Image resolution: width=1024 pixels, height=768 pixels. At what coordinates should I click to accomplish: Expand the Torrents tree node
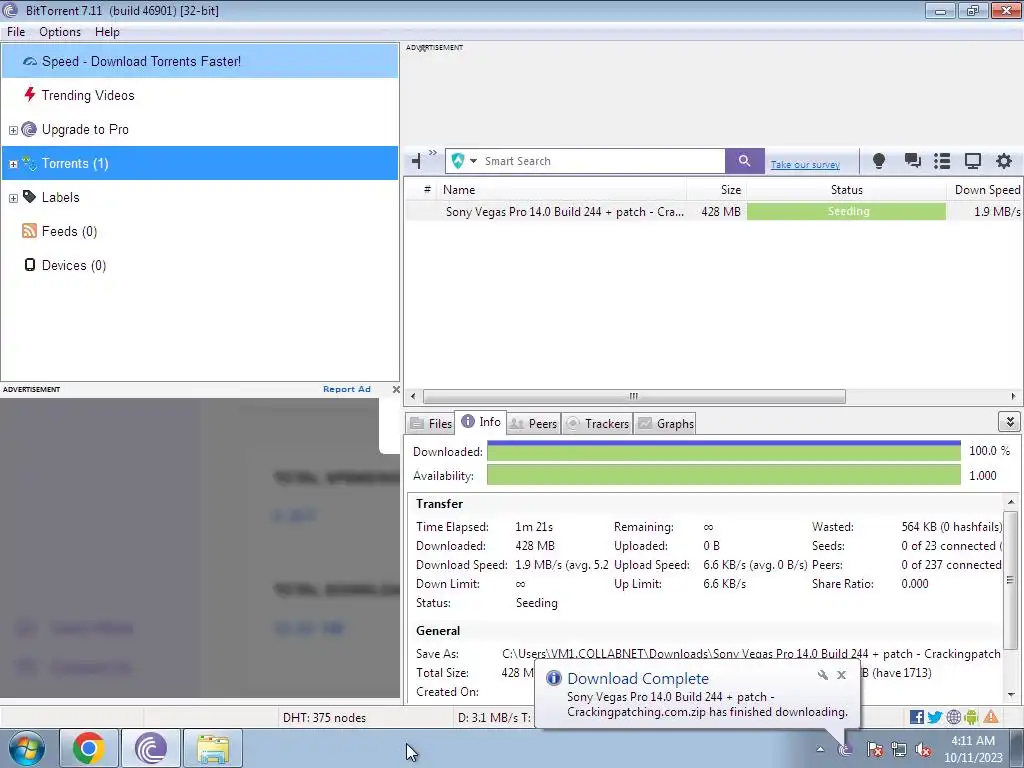13,164
